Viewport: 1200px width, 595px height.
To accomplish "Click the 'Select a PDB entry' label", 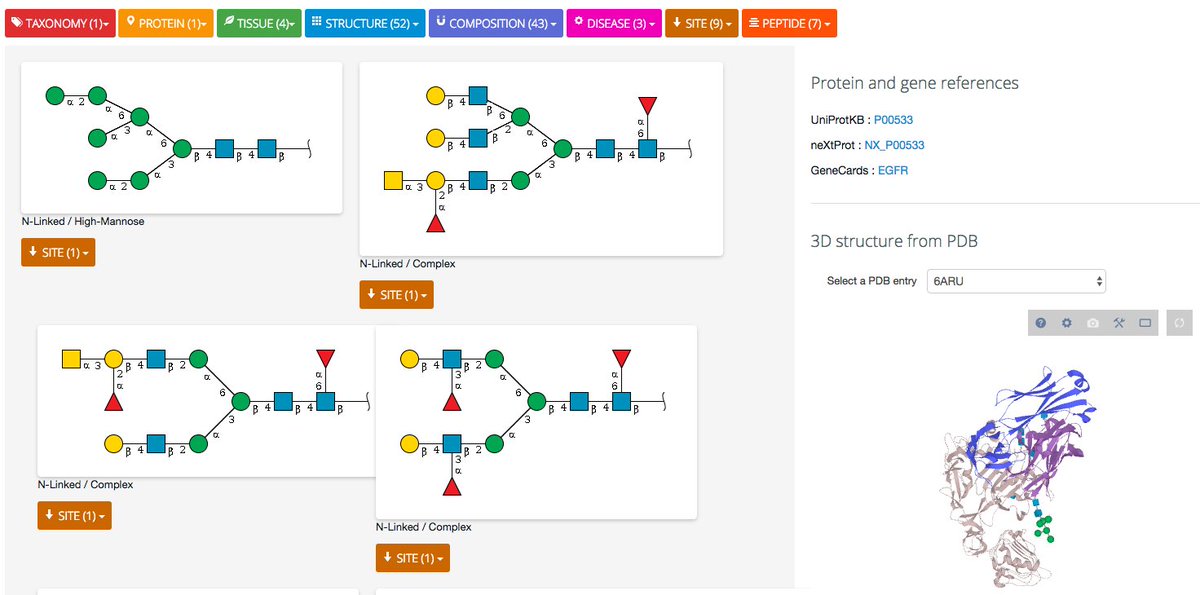I will pos(872,281).
